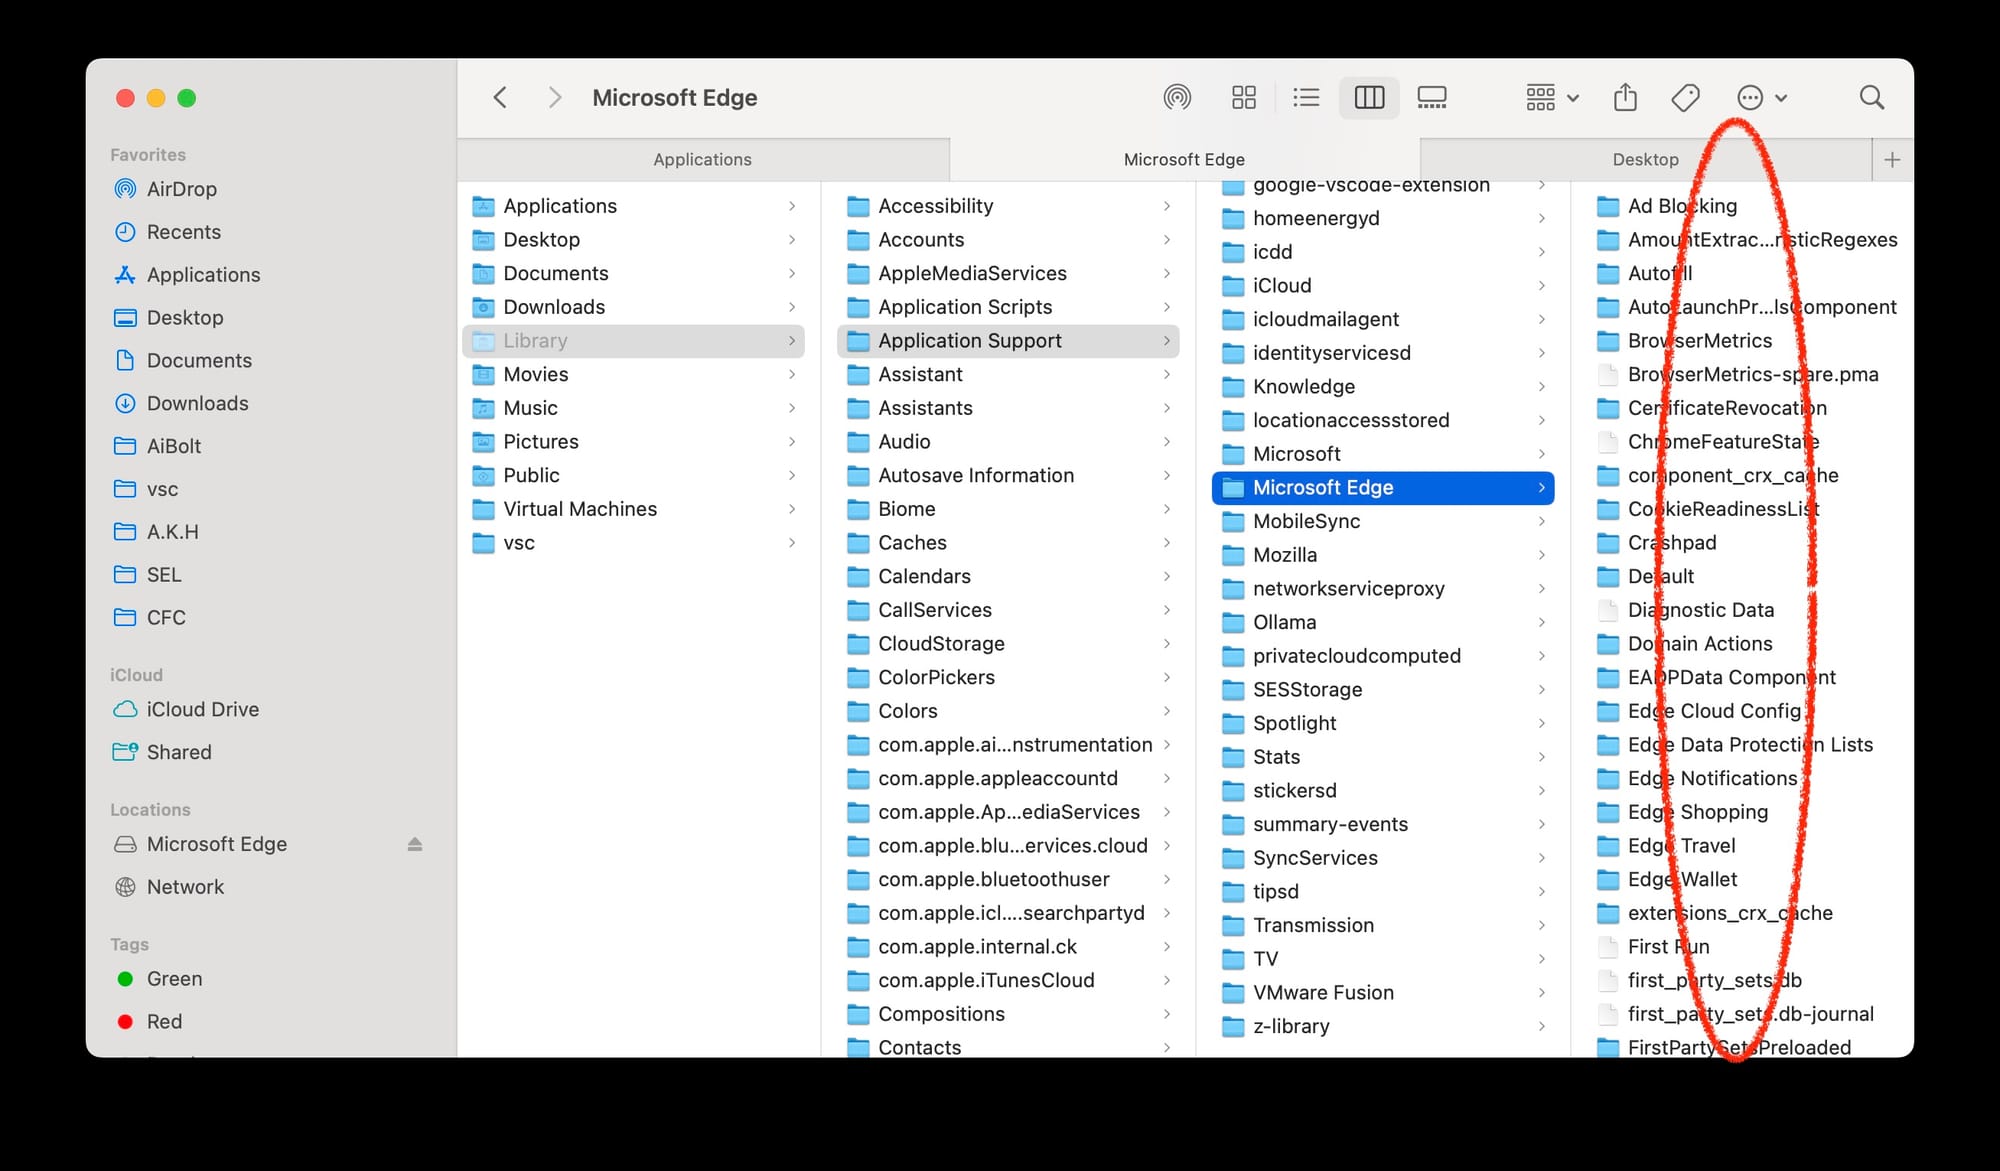Select the Red tag
Image resolution: width=2000 pixels, height=1171 pixels.
tap(164, 1022)
